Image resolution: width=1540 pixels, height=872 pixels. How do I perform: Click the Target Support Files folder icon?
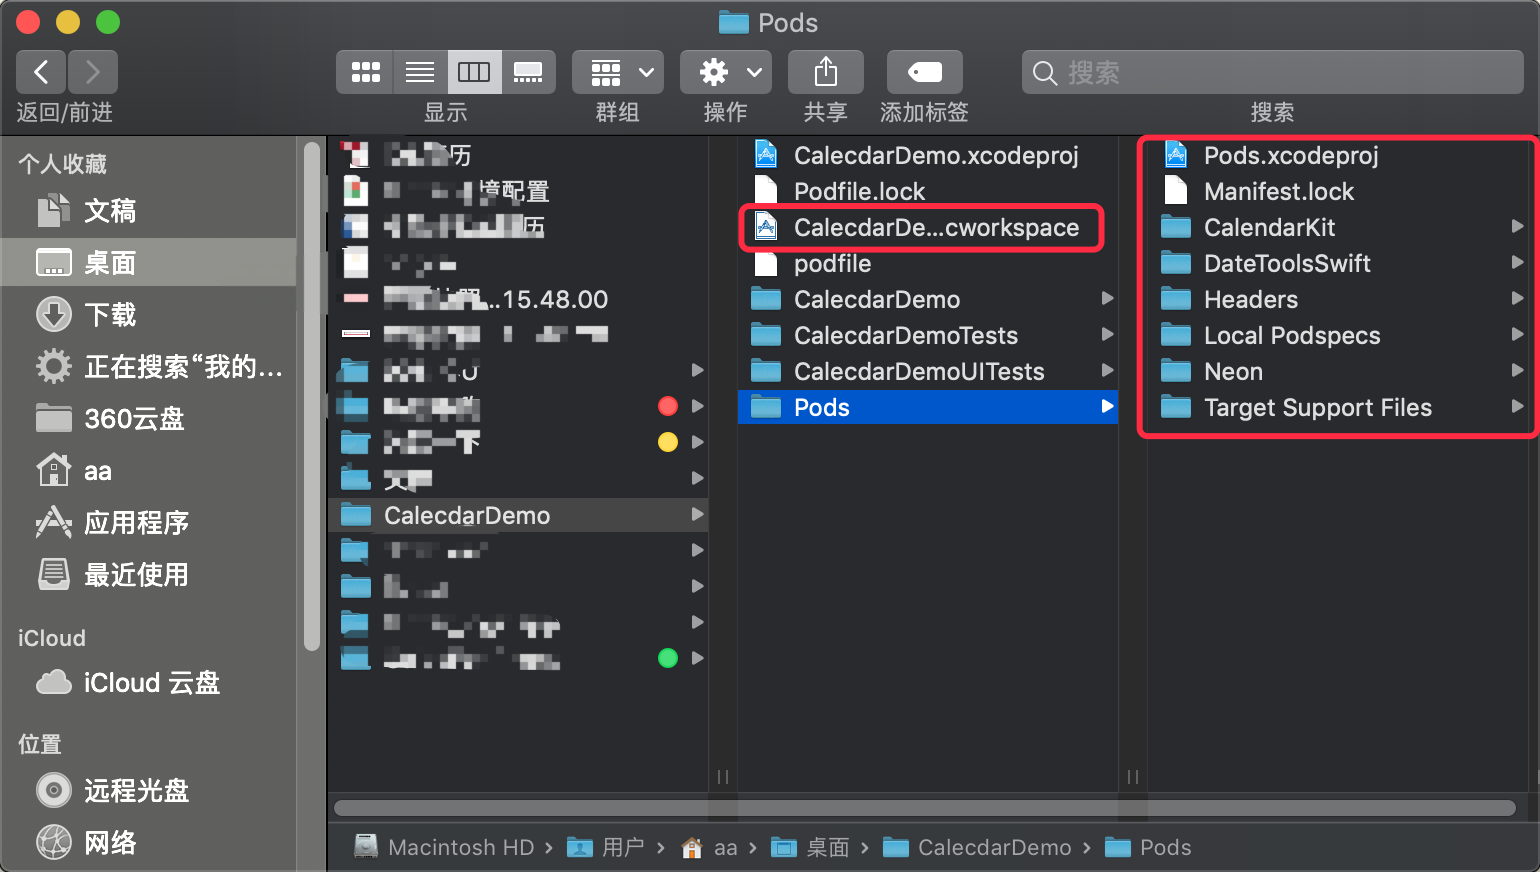pos(1176,407)
